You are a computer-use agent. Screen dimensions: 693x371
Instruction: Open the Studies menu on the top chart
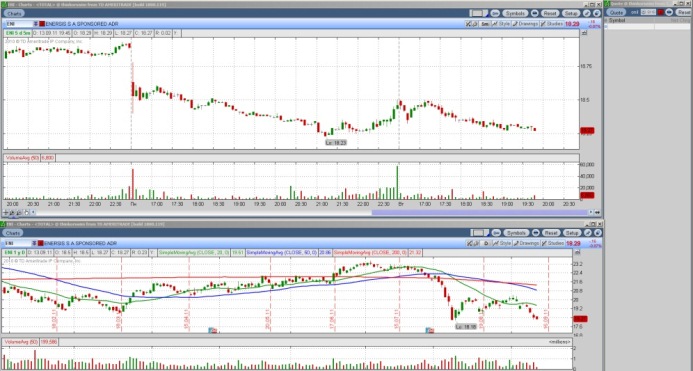click(552, 24)
